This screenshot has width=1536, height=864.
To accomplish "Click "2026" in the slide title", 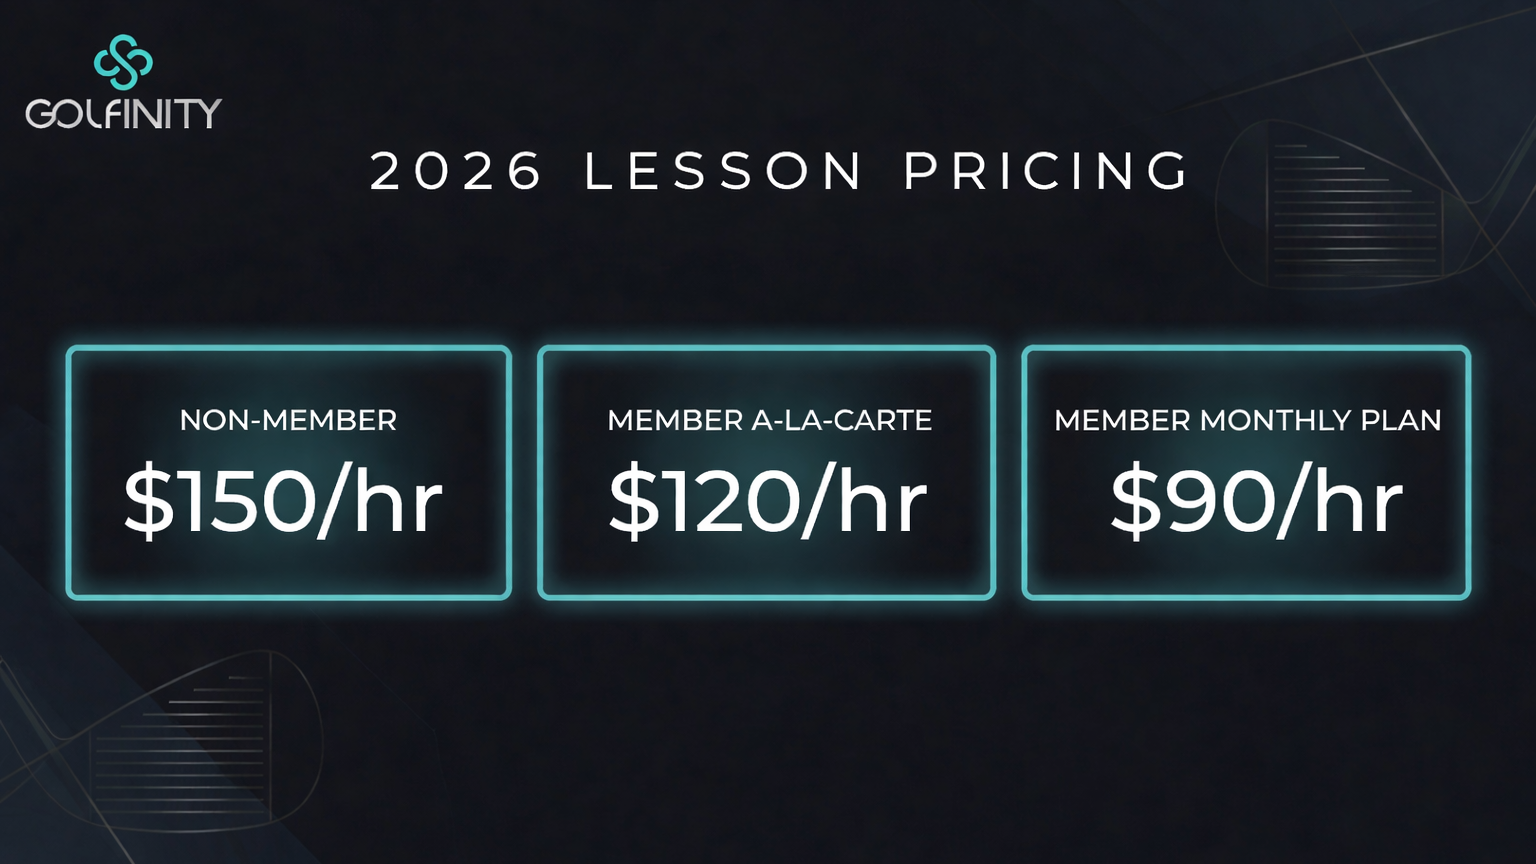I will click(456, 171).
